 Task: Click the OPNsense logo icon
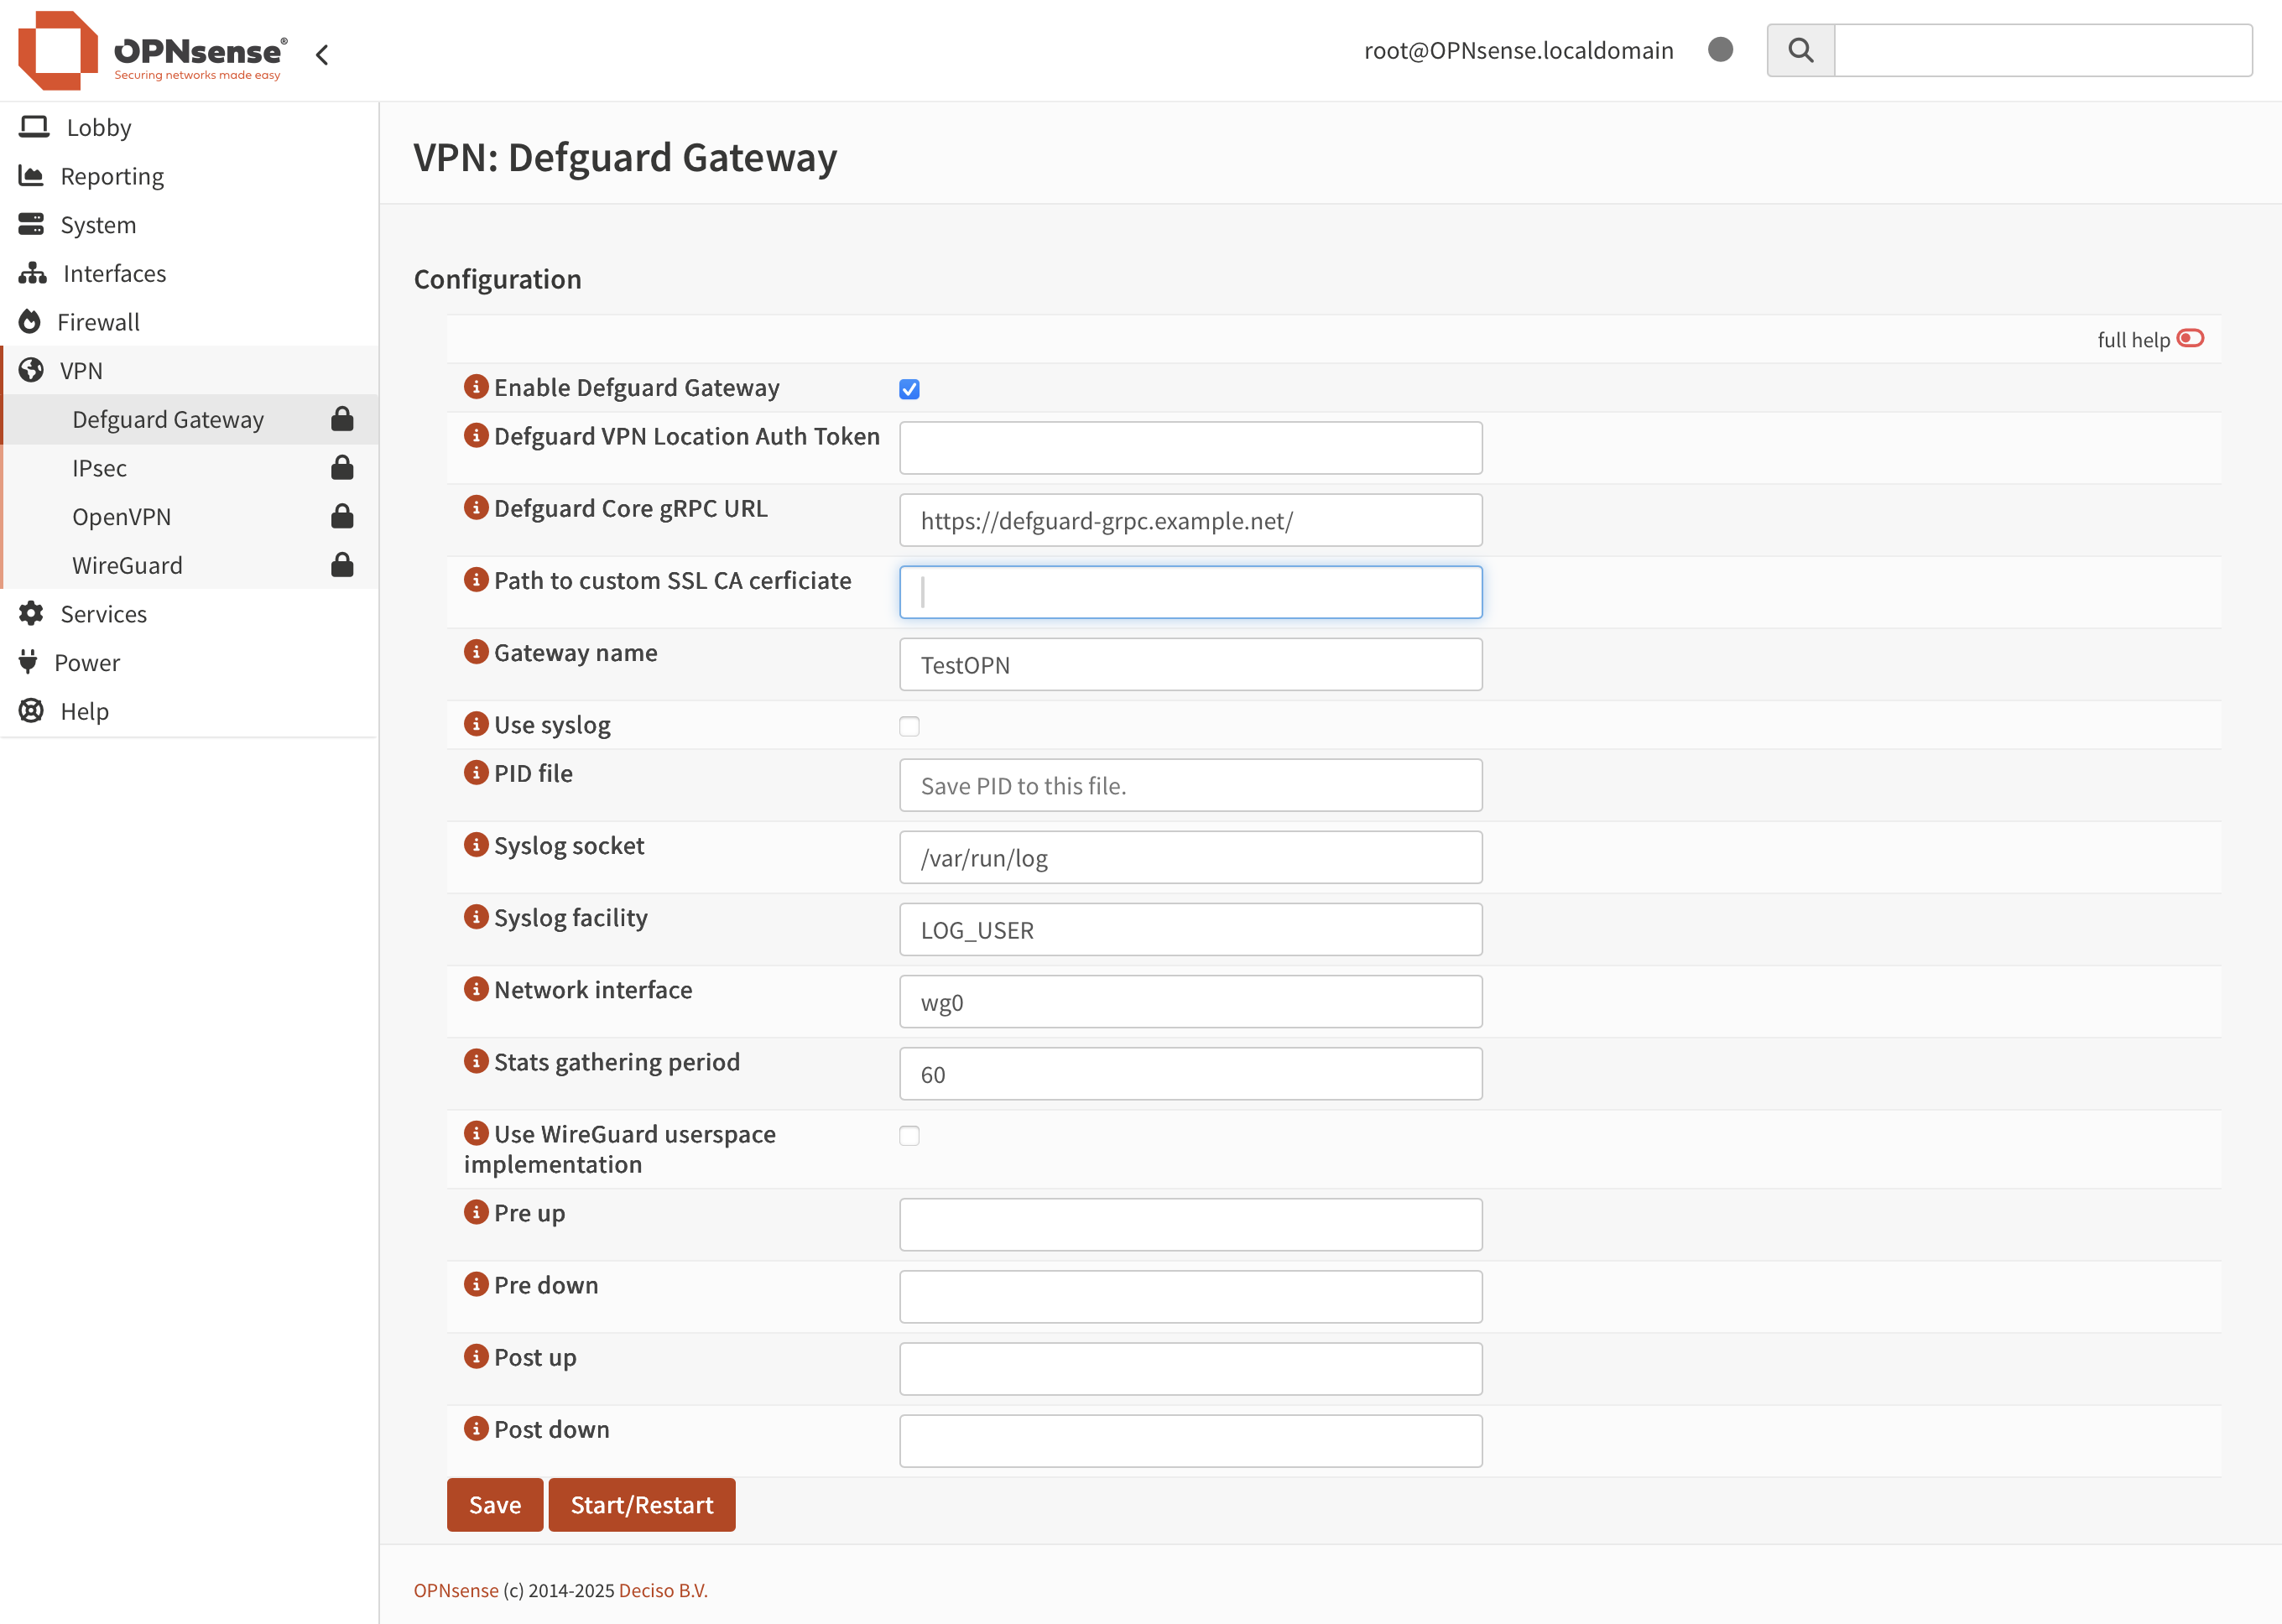58,50
